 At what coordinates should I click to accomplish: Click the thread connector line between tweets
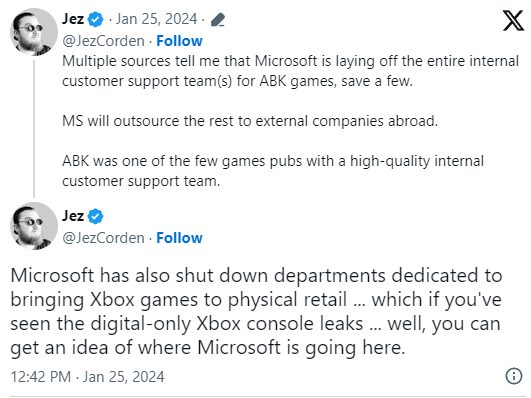click(34, 129)
